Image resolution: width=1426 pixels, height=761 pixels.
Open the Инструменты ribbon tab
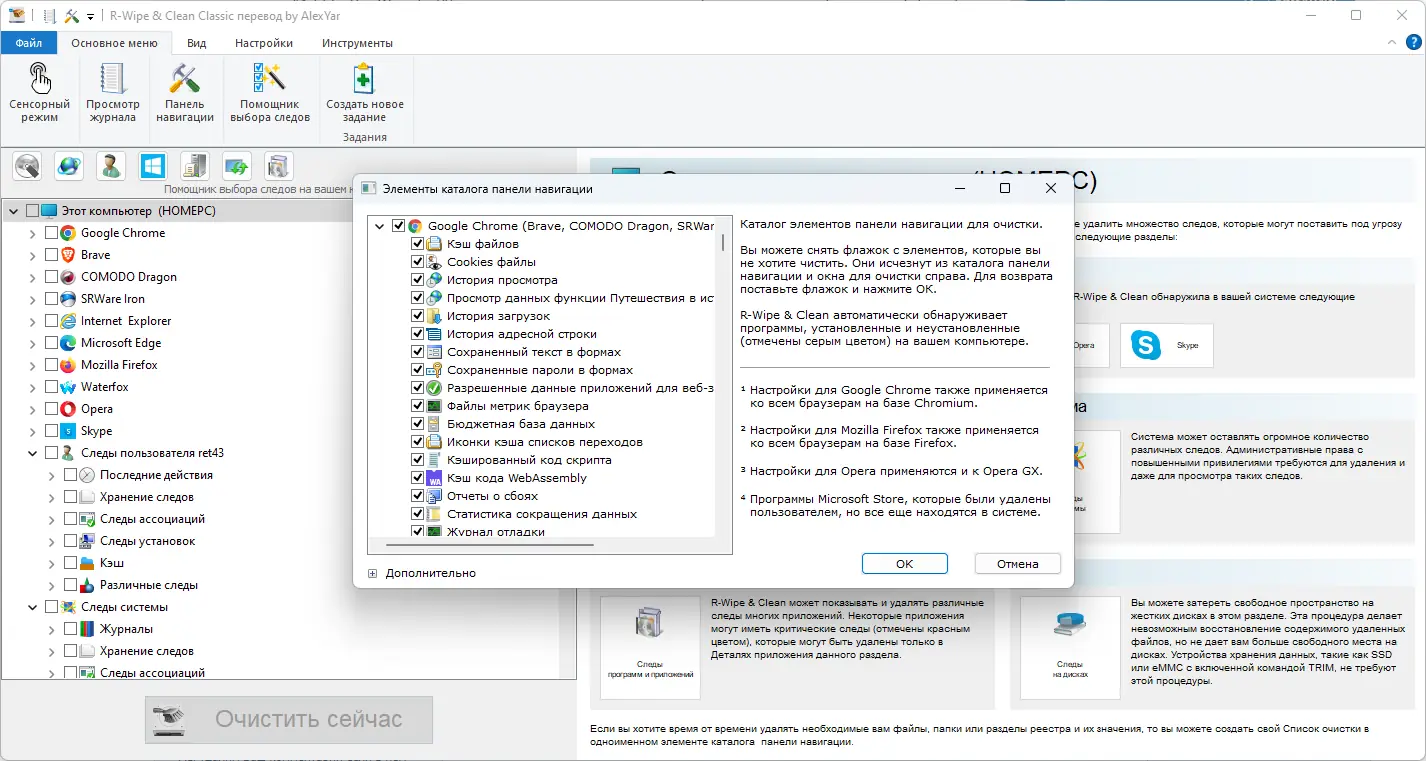pos(357,43)
